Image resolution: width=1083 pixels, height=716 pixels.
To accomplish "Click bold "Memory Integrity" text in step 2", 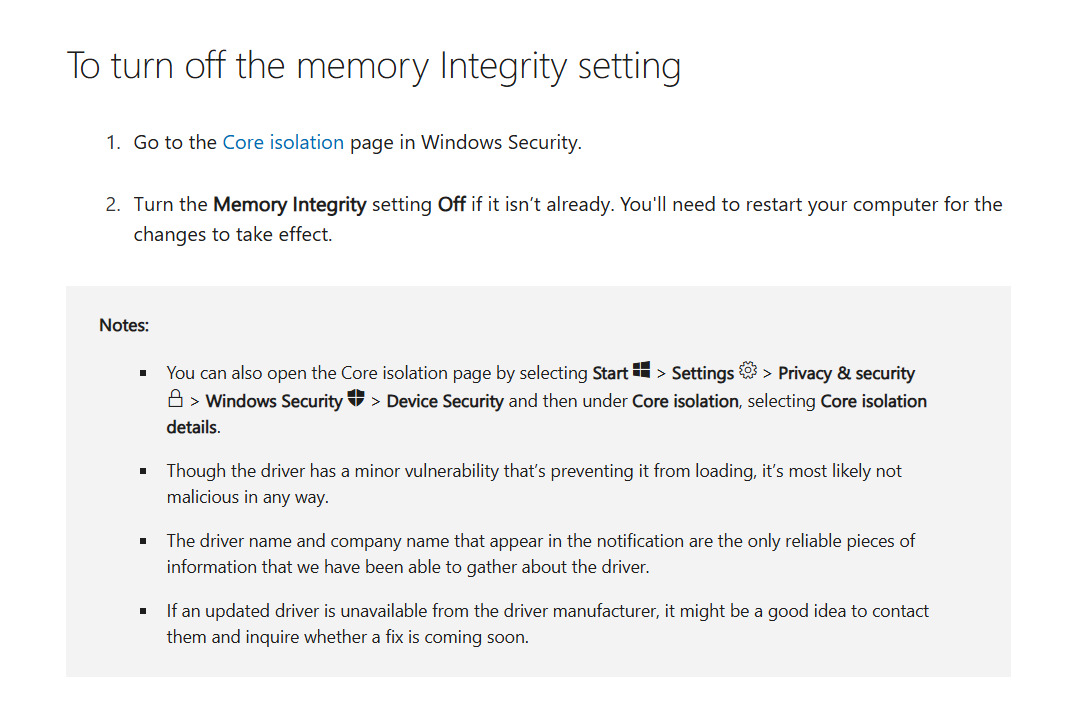I will pyautogui.click(x=290, y=204).
